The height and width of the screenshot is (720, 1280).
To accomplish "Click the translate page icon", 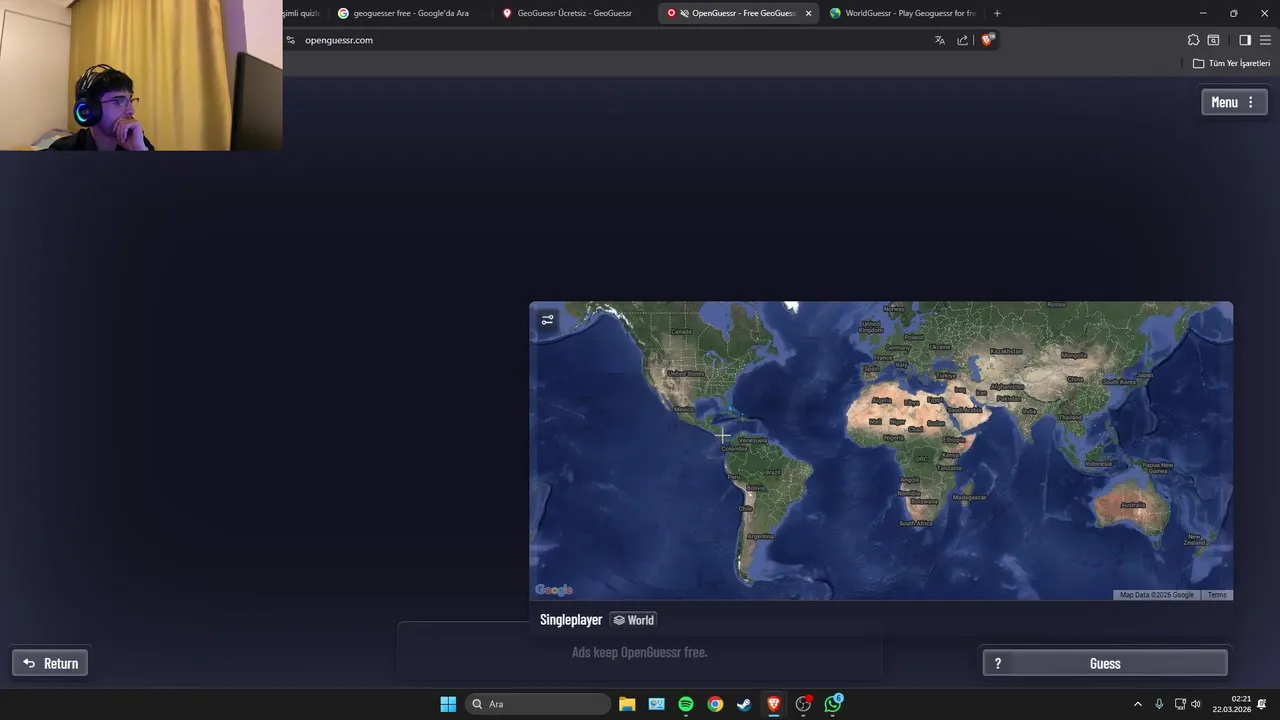I will click(x=939, y=40).
